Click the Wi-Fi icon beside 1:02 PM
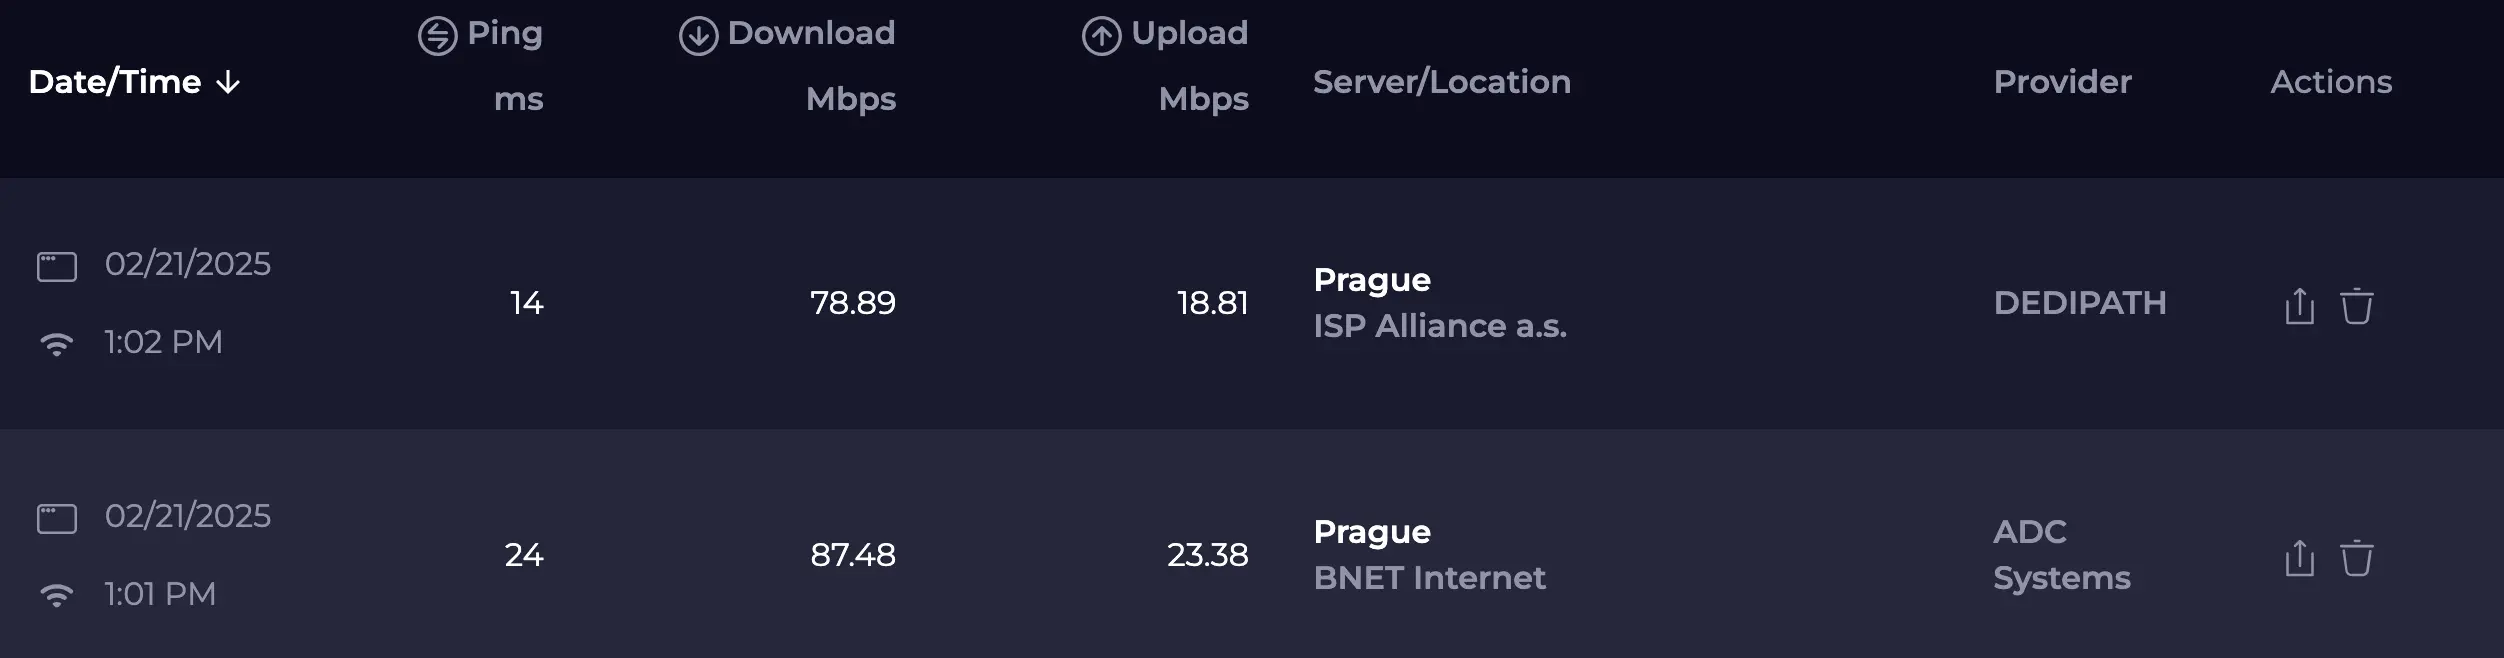Viewport: 2504px width, 658px height. (x=57, y=344)
